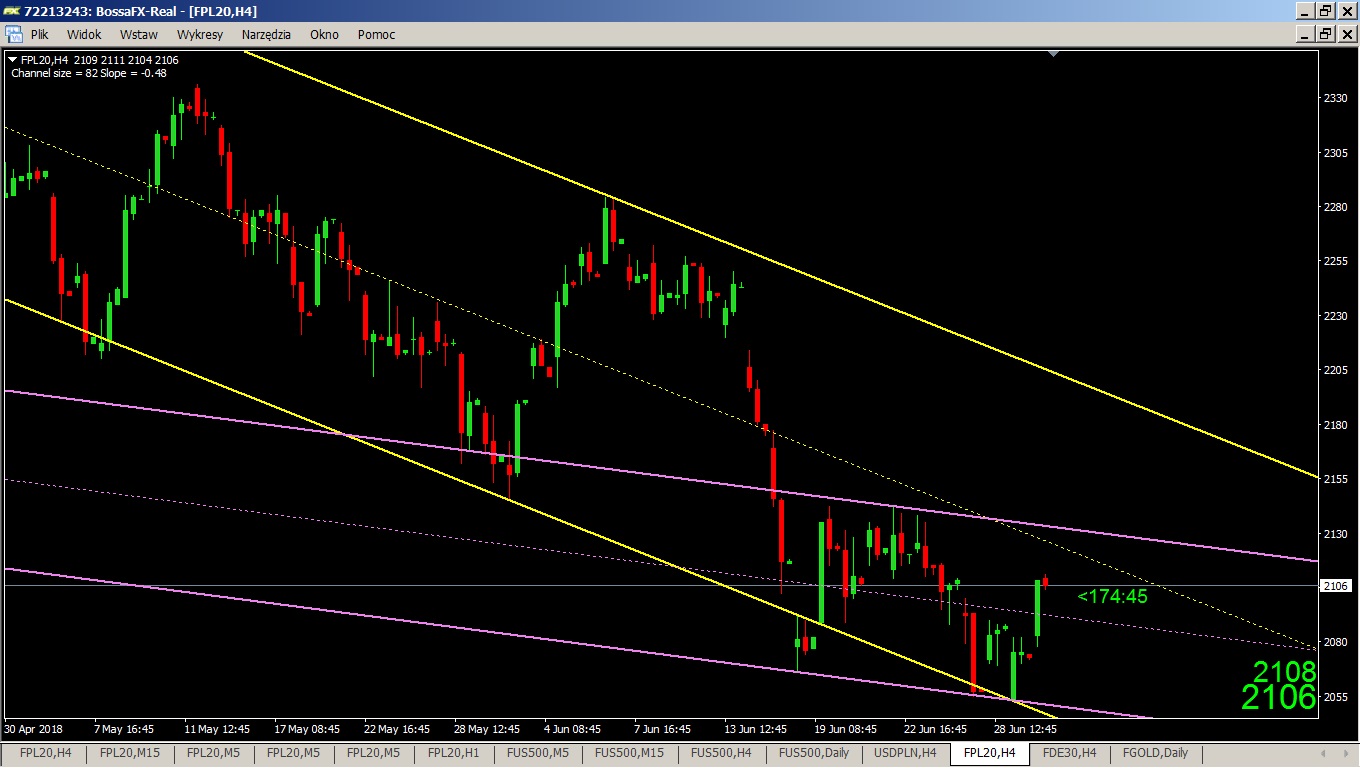Open the Plik menu

point(40,34)
